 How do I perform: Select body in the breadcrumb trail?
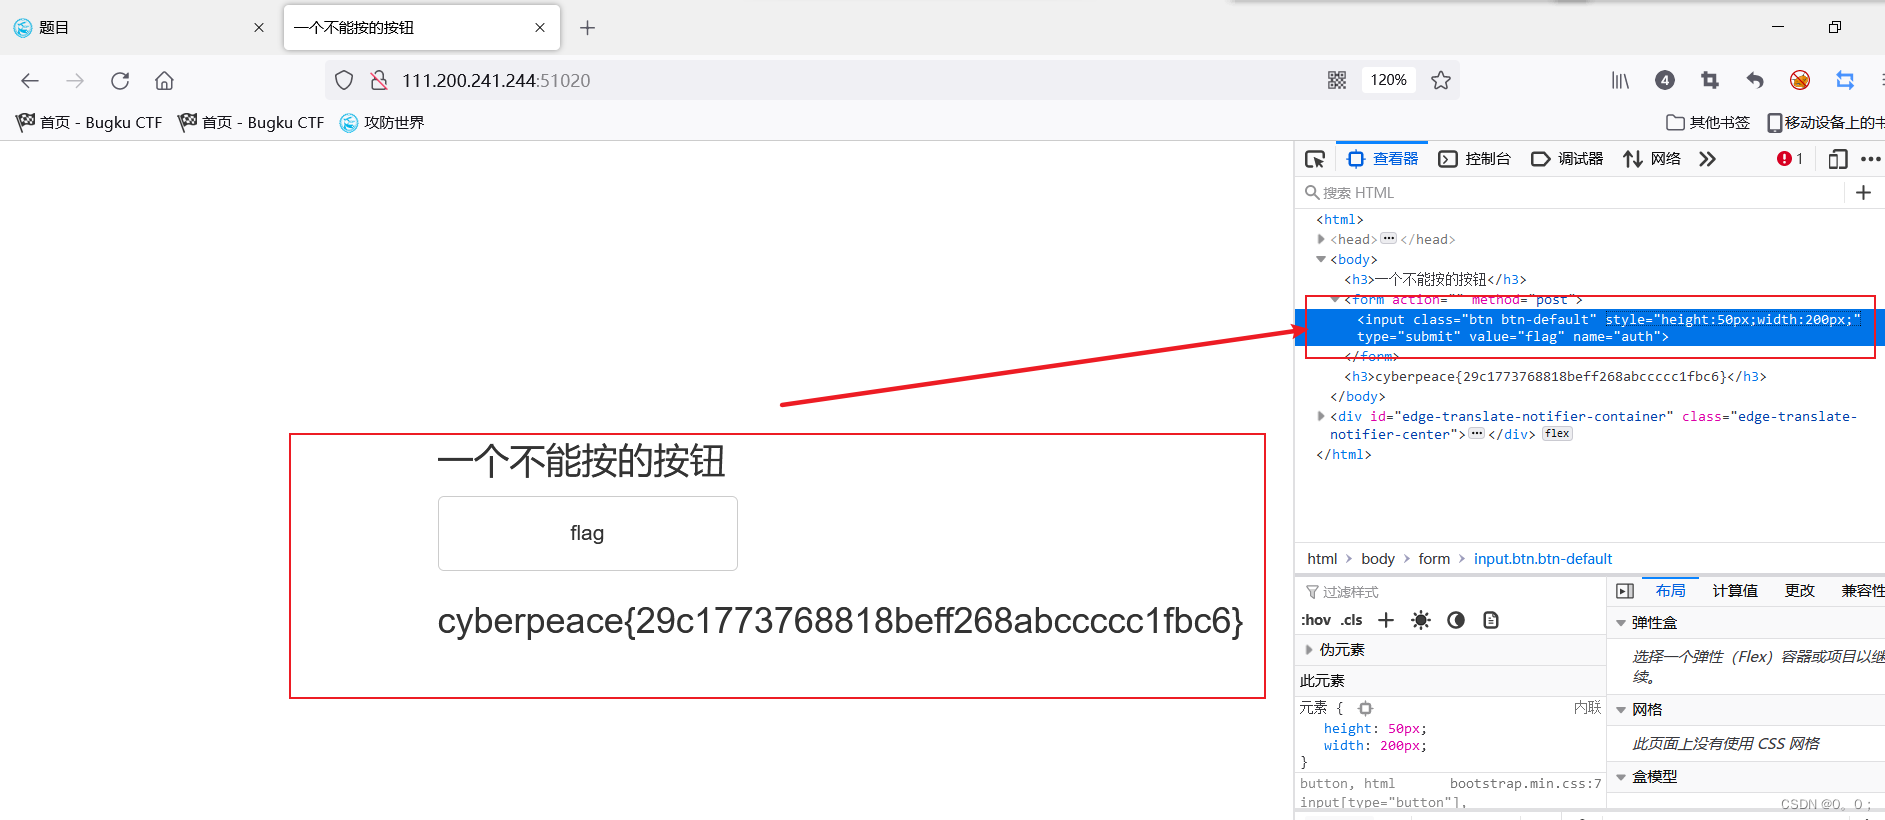1378,559
